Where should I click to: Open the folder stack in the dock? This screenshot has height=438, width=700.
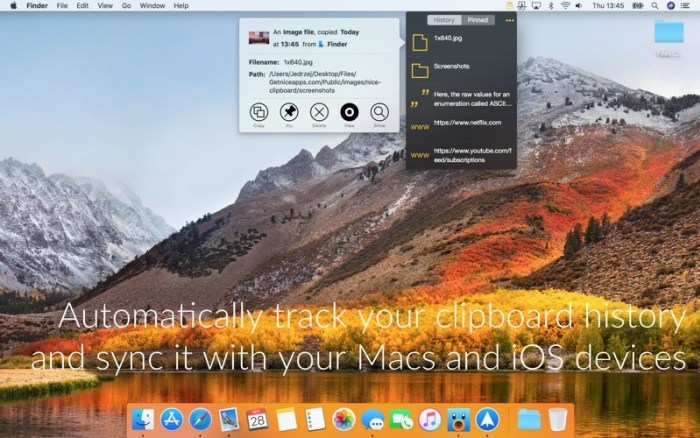click(x=529, y=420)
